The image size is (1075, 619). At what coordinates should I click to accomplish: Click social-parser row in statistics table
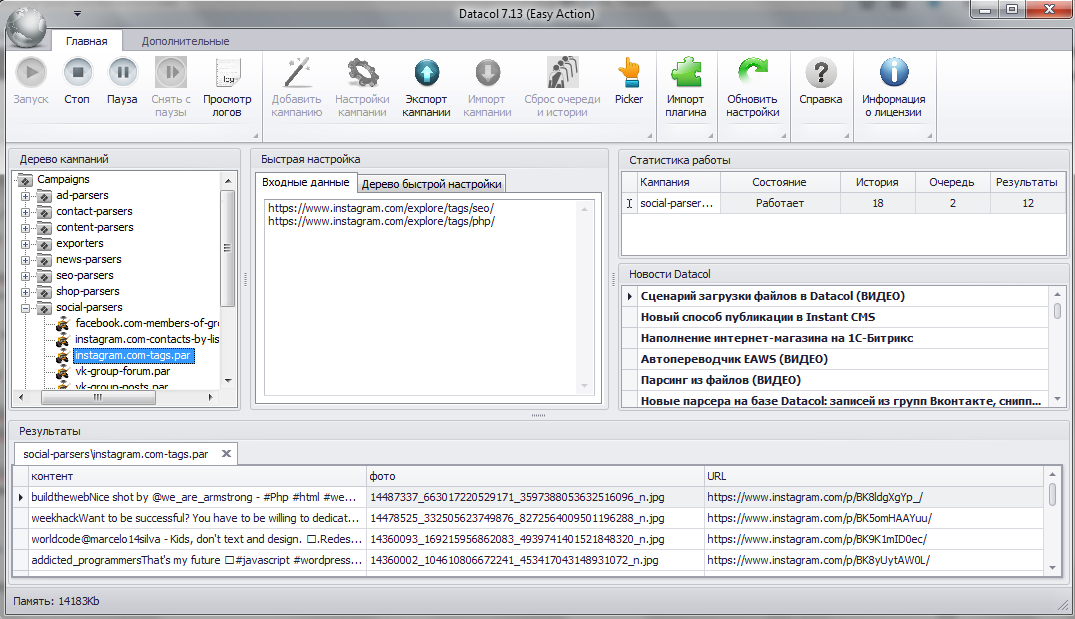point(843,203)
